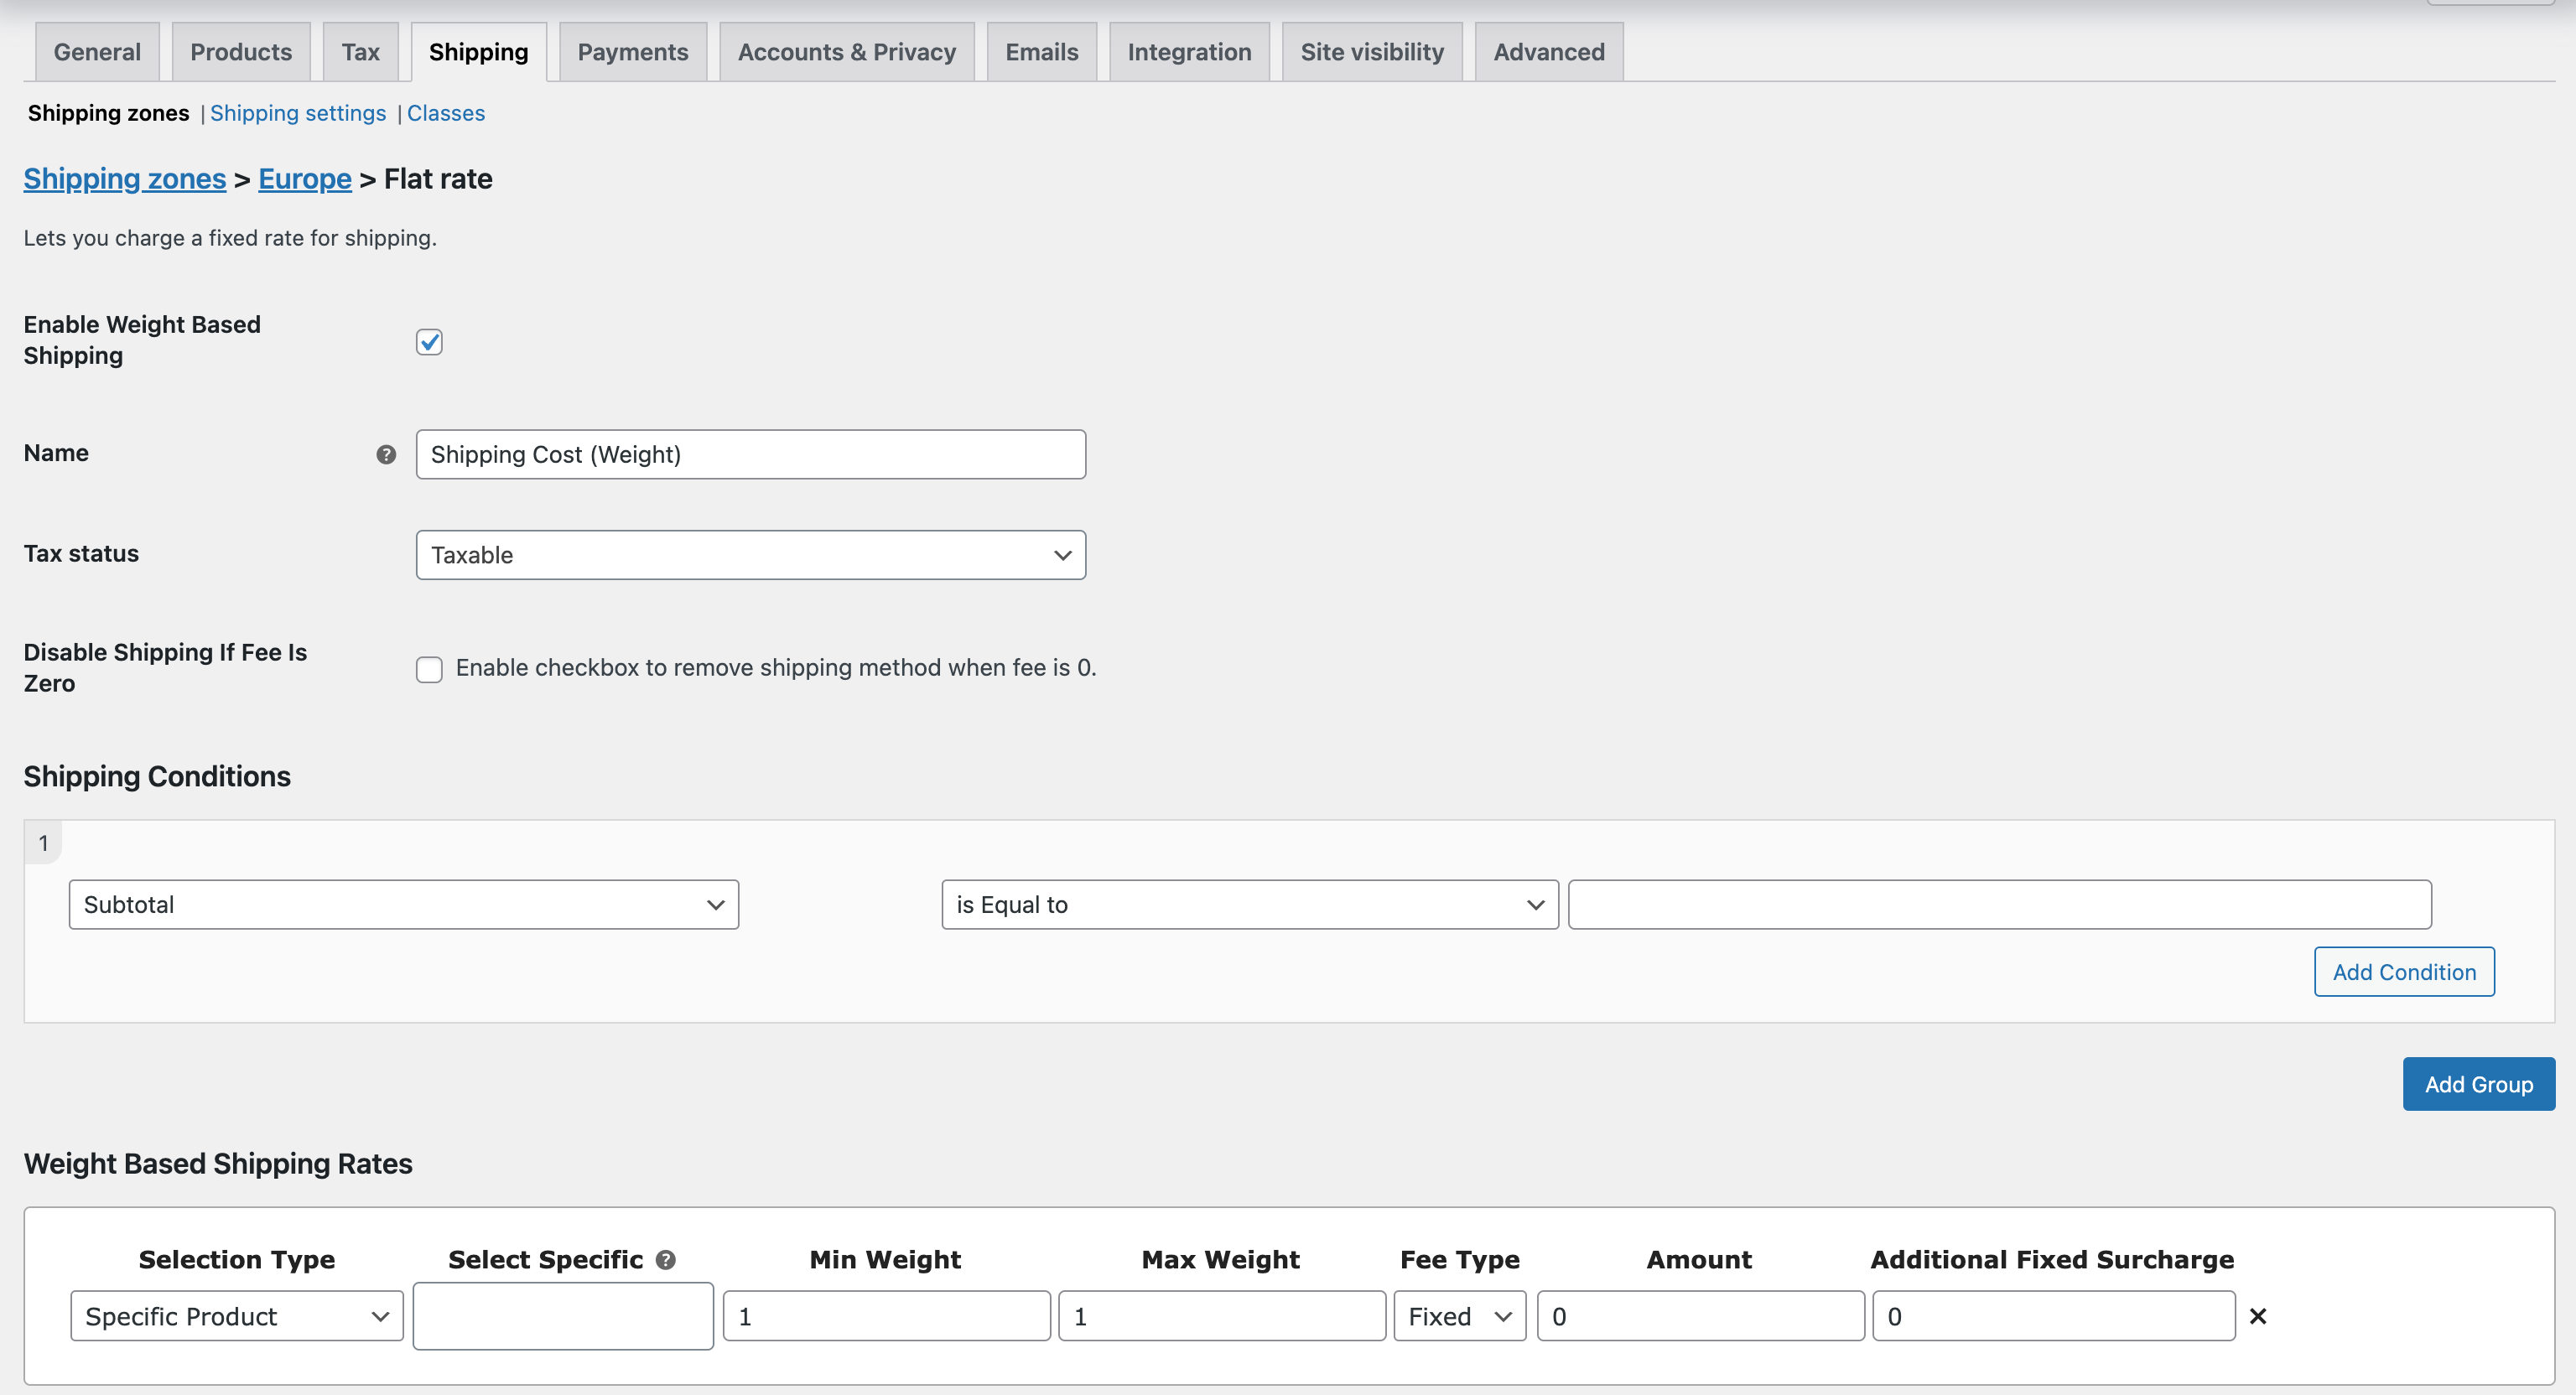Open the Tax status dropdown
2576x1395 pixels.
pos(750,555)
